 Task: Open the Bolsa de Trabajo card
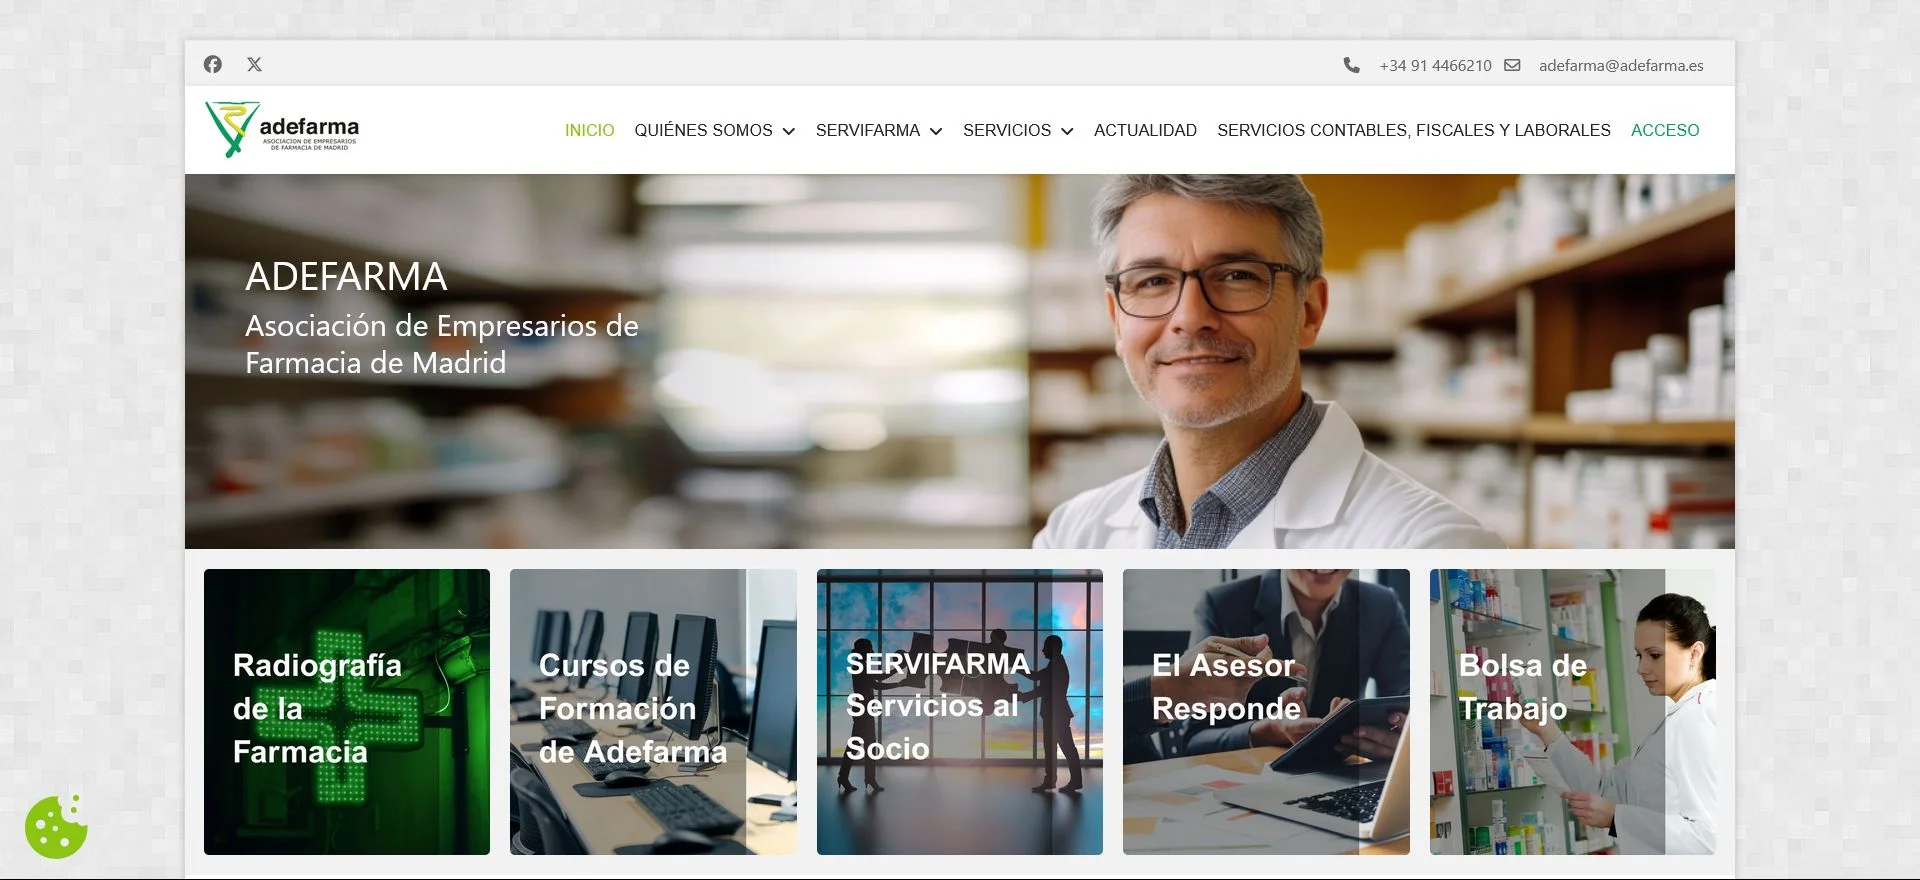pos(1573,712)
